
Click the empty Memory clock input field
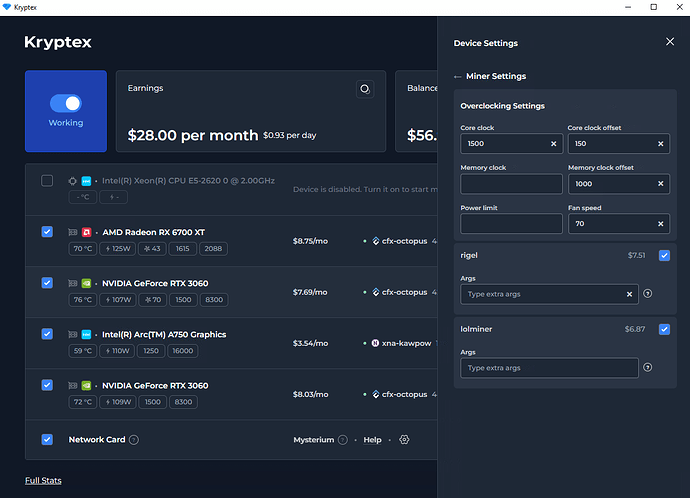(x=511, y=184)
